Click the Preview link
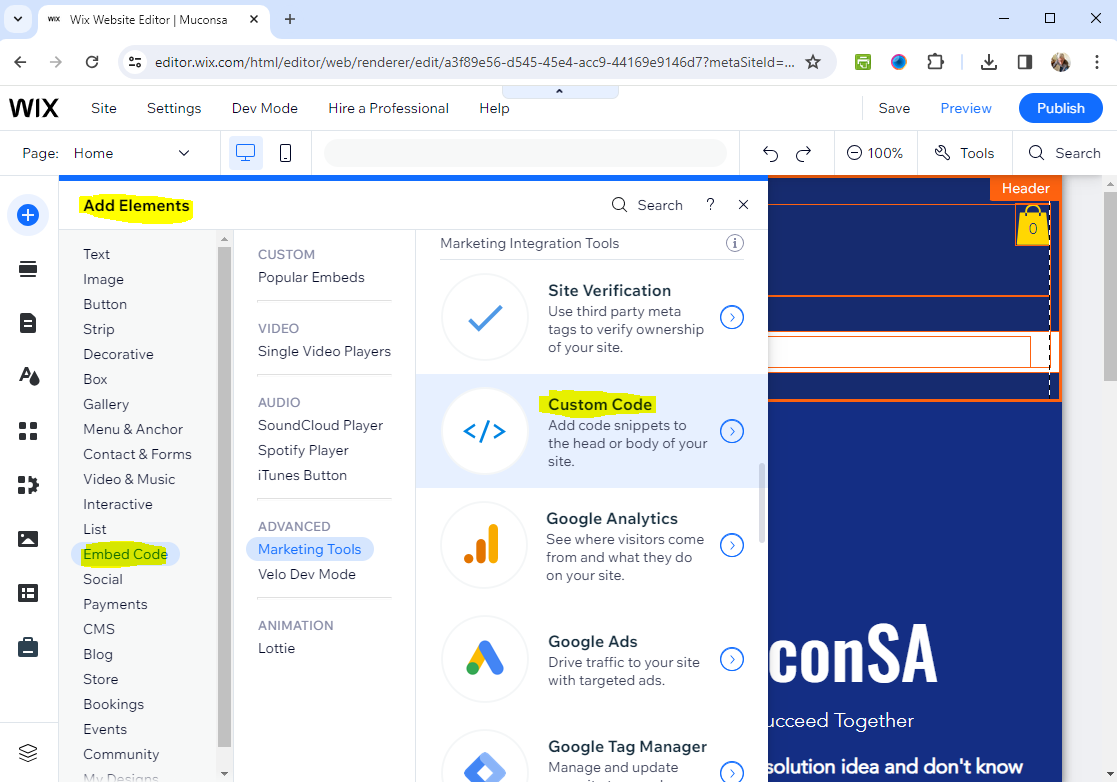Viewport: 1117px width, 782px height. pos(965,108)
